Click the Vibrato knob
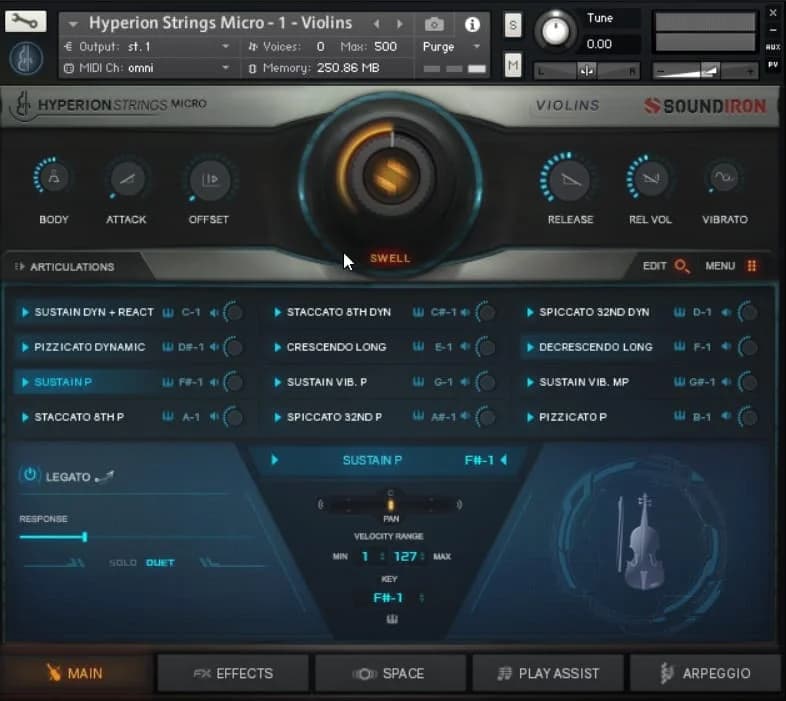The width and height of the screenshot is (786, 701). (x=724, y=178)
